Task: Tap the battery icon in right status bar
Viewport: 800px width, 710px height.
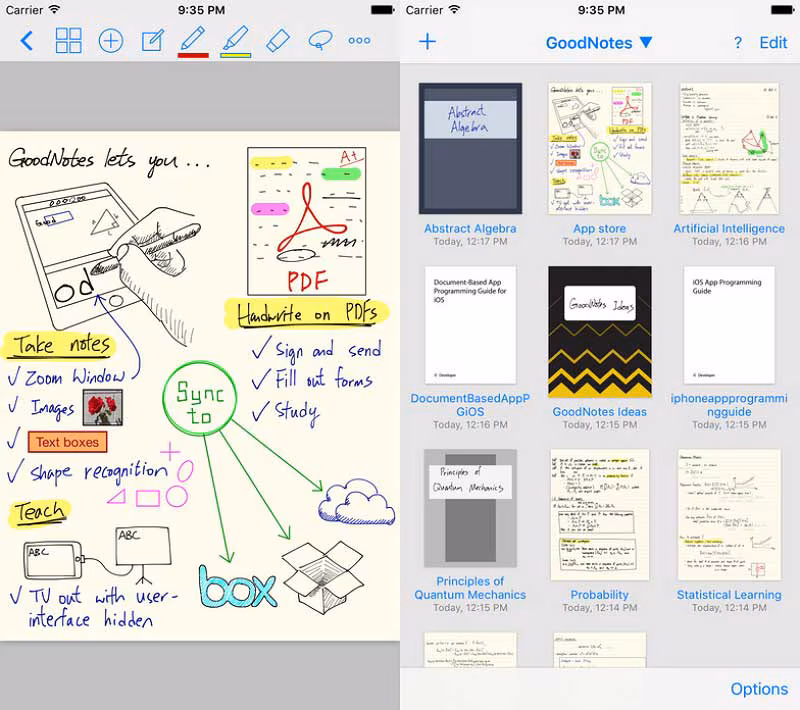Action: (x=782, y=10)
